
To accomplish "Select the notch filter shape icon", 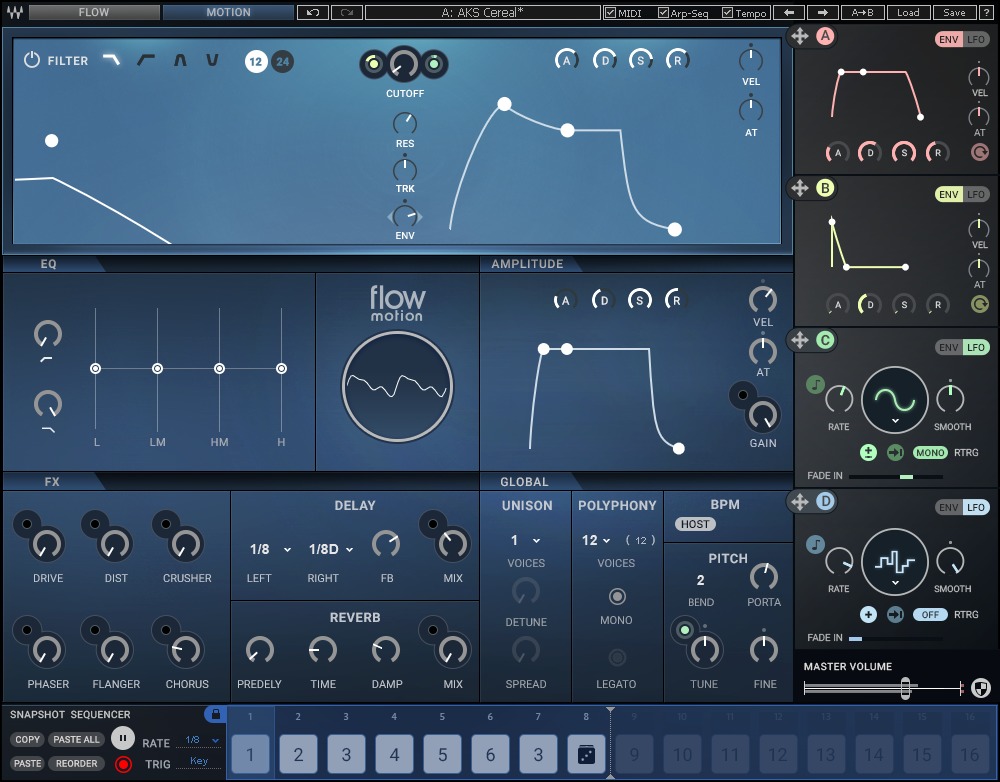I will point(212,60).
